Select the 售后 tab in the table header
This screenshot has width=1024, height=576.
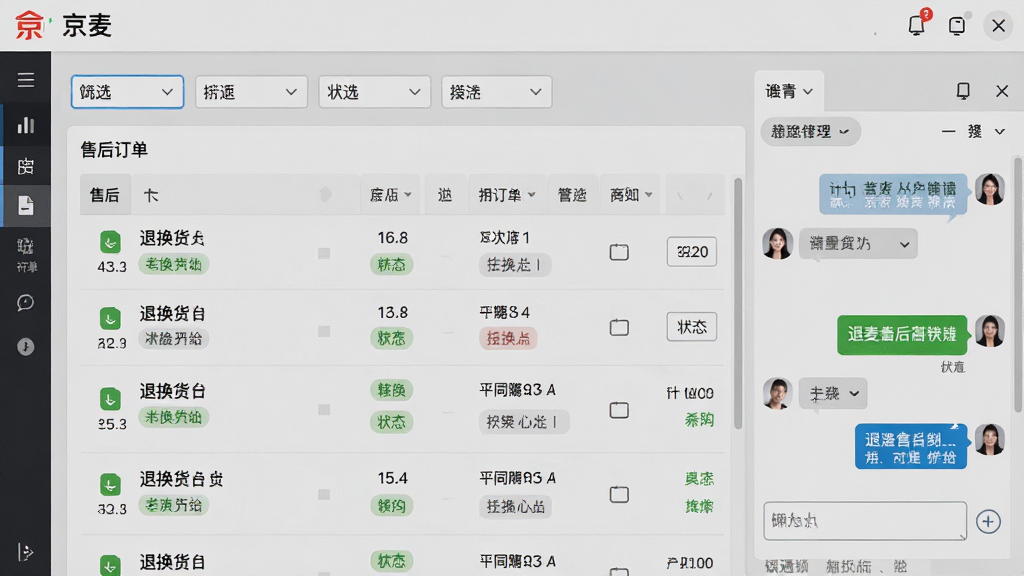(105, 195)
